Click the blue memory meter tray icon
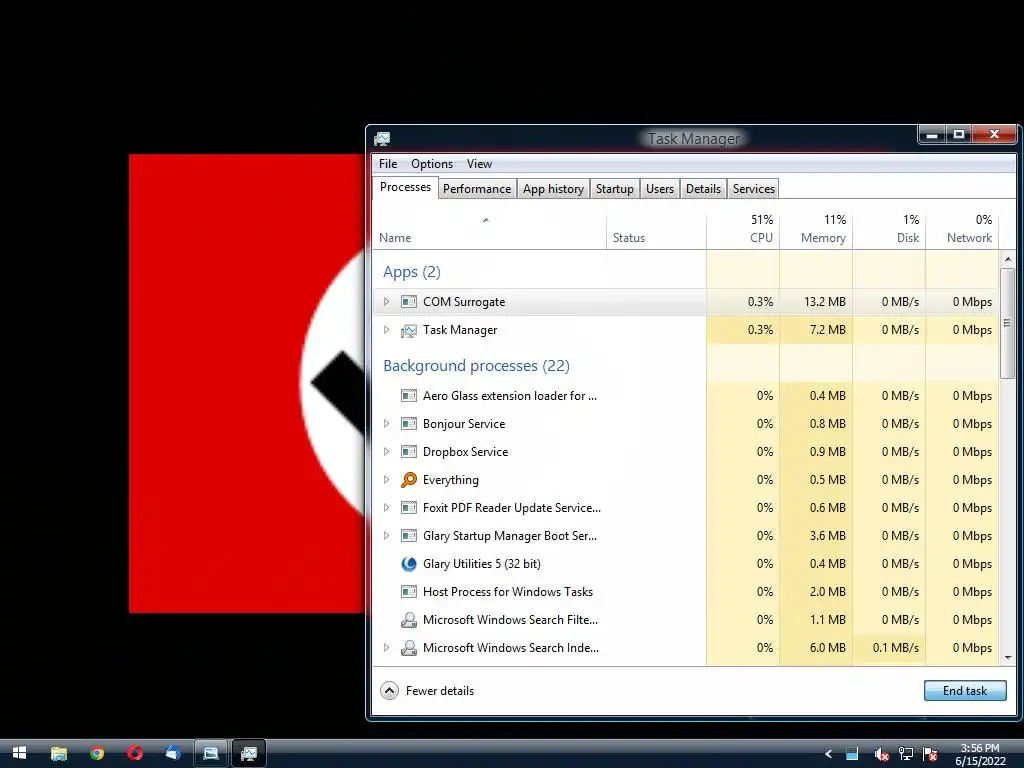Viewport: 1024px width, 768px height. [x=852, y=754]
